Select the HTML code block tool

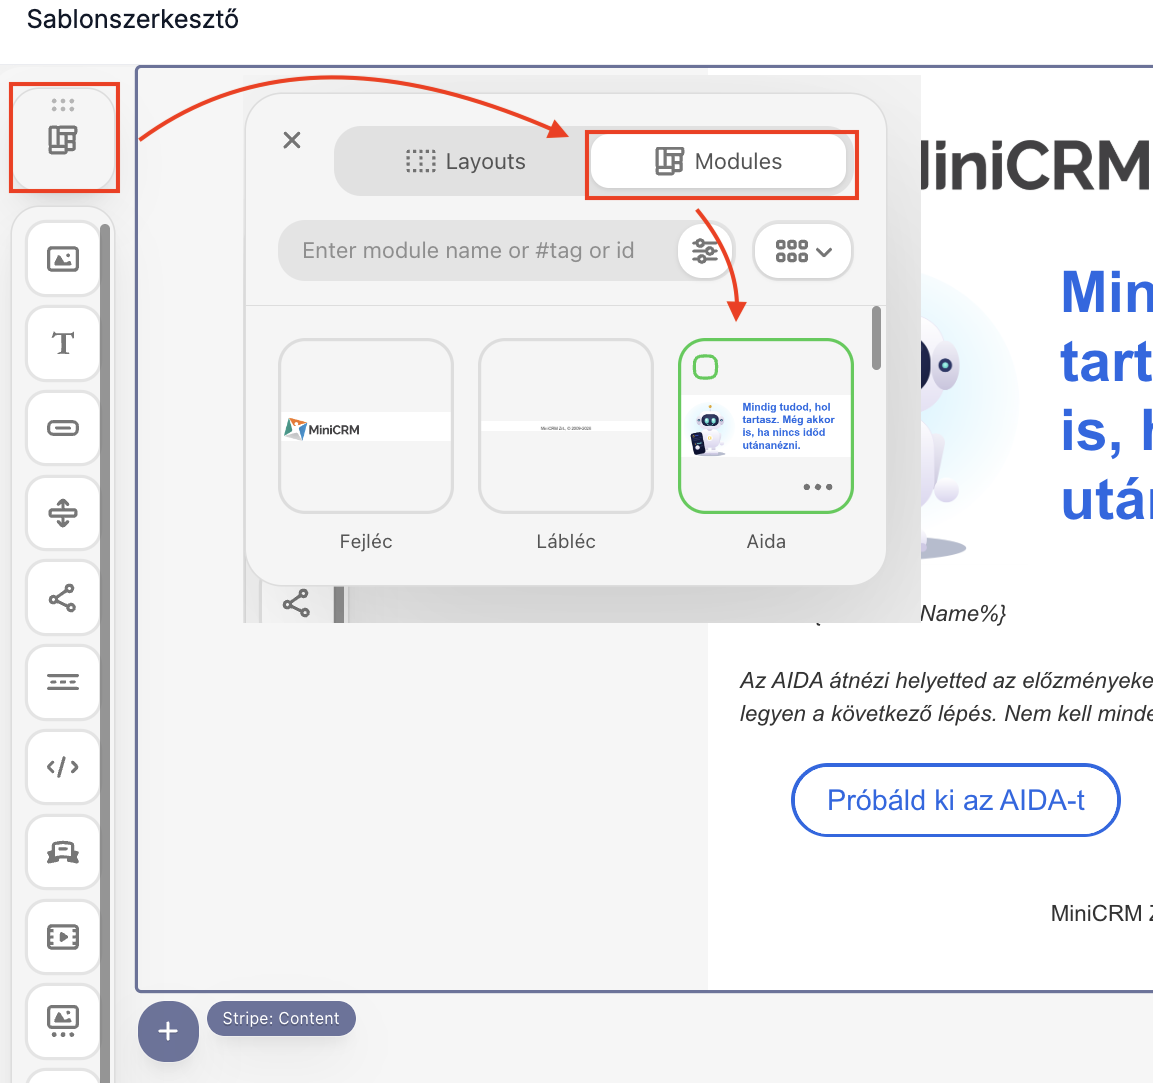tap(63, 767)
